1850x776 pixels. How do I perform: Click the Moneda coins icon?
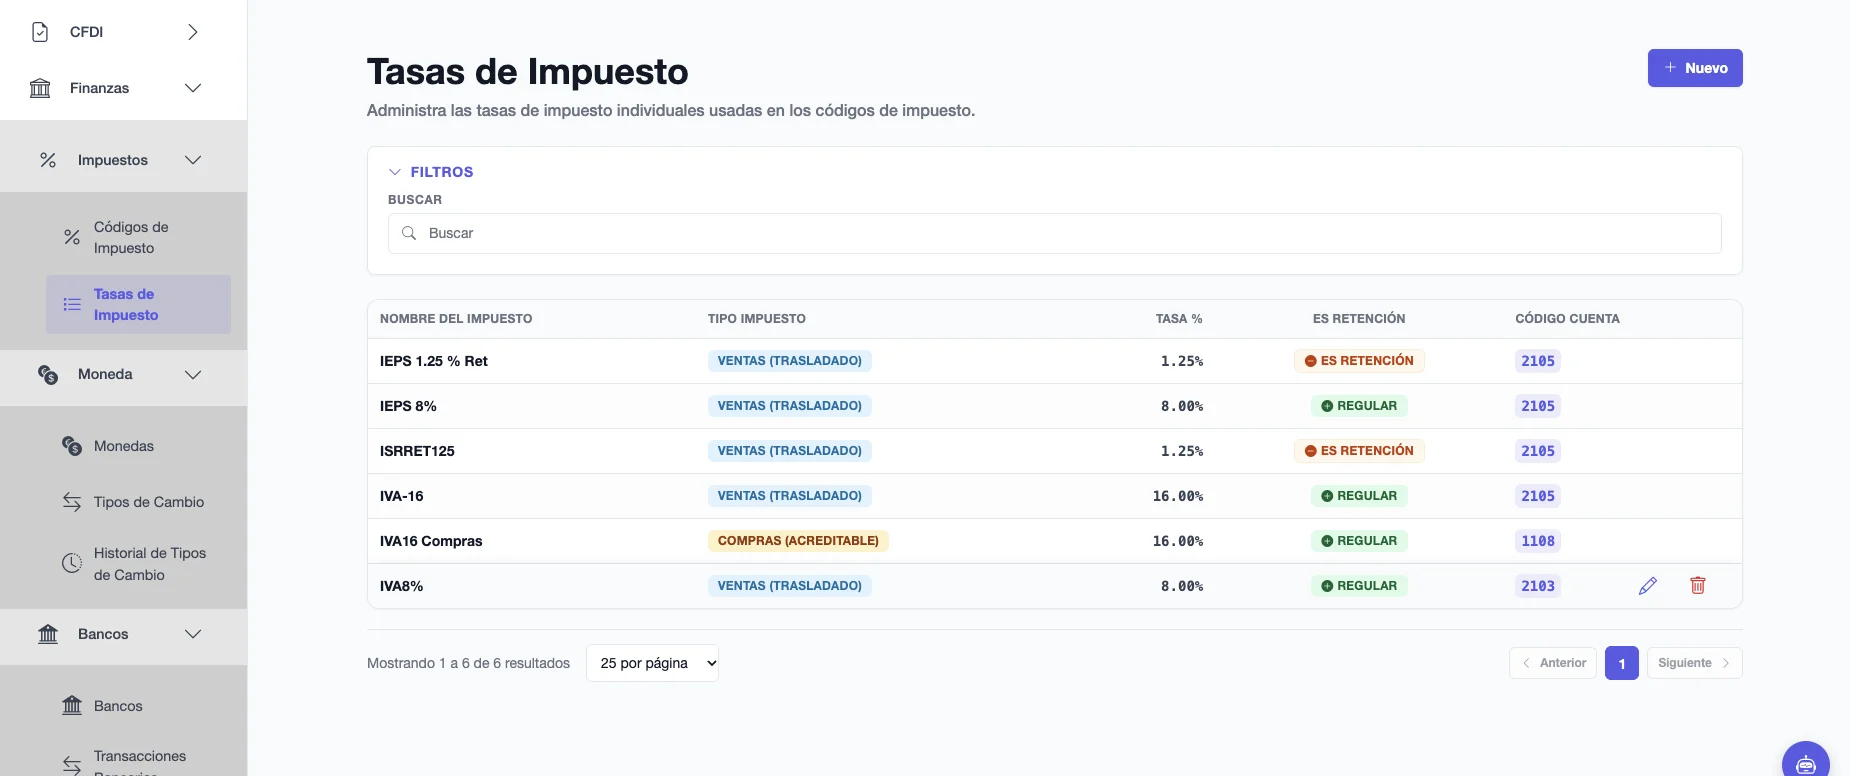click(x=48, y=374)
